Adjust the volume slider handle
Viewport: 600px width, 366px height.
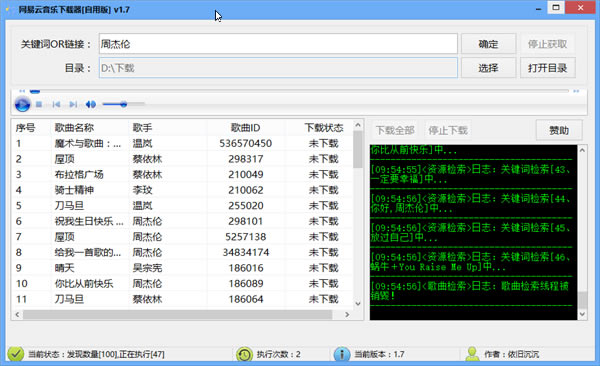pos(123,104)
